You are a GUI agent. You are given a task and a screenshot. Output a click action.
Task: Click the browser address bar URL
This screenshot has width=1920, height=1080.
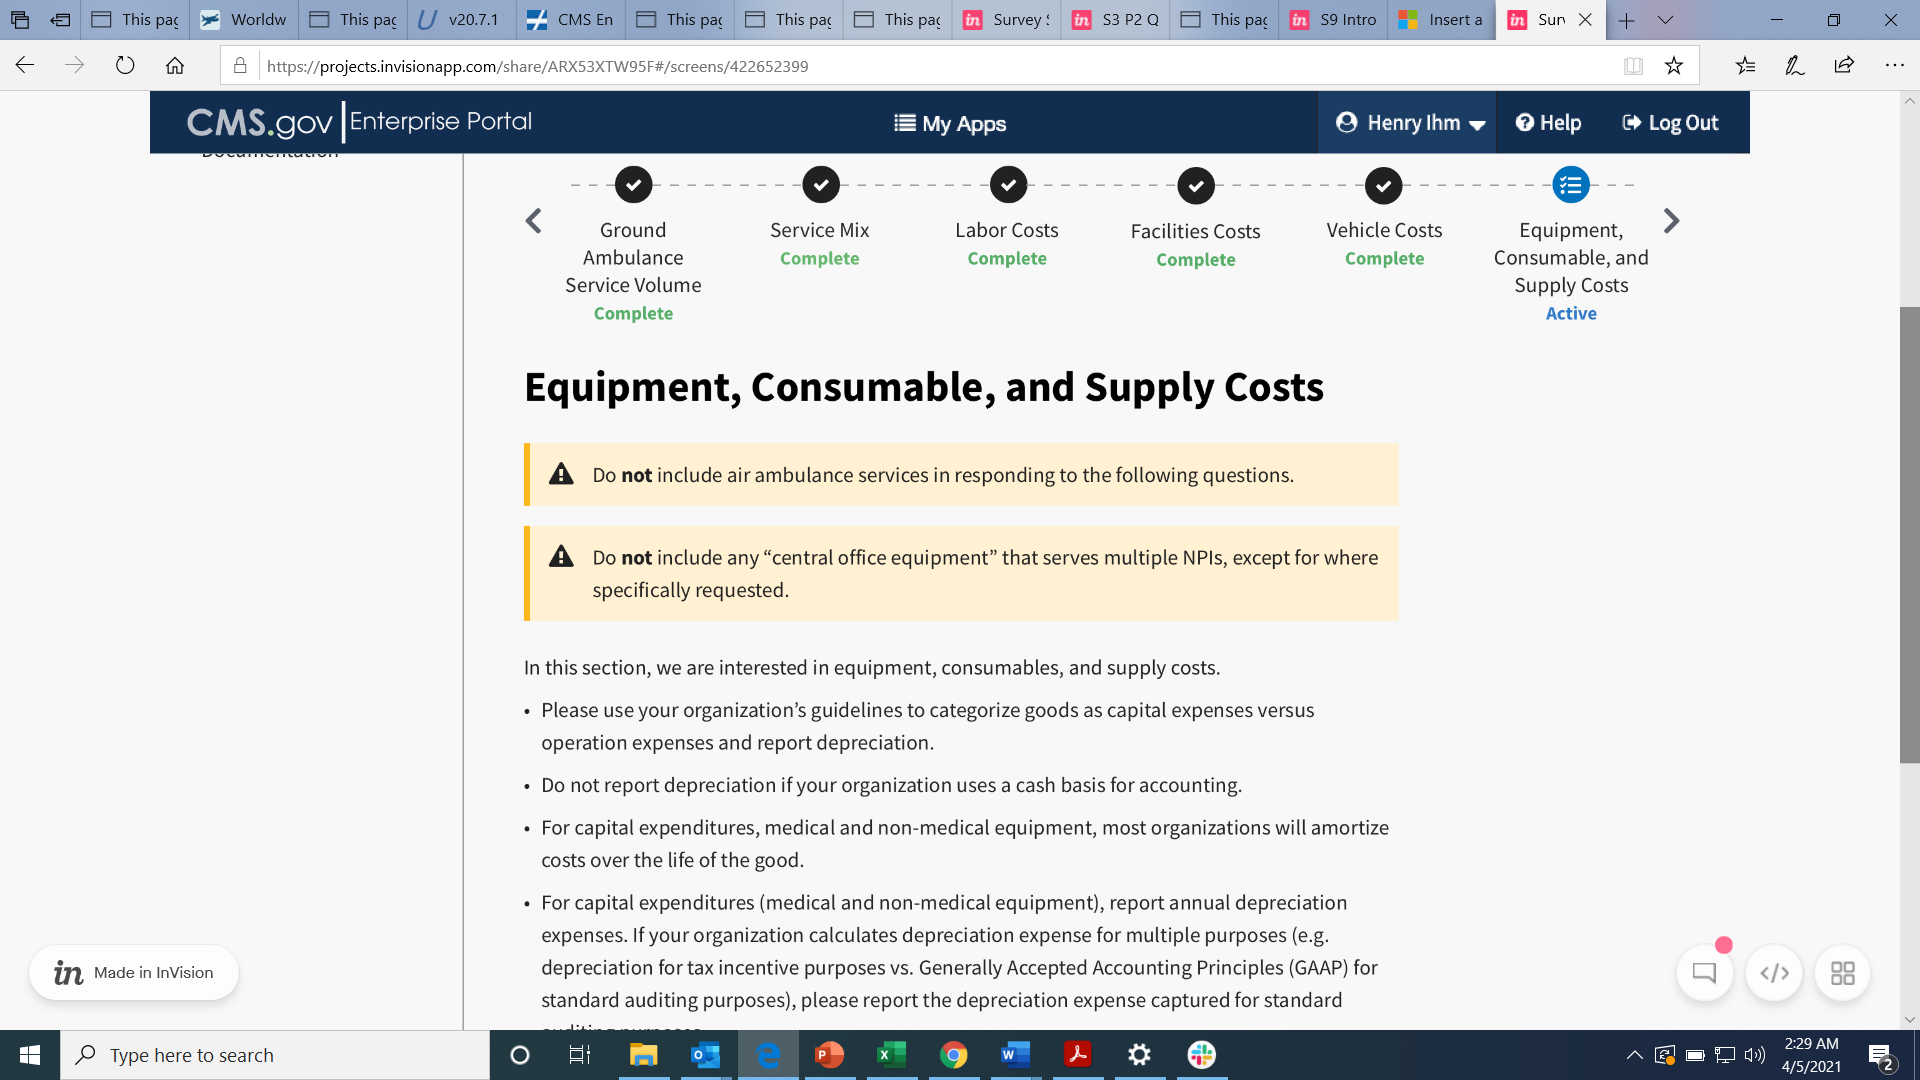(537, 66)
